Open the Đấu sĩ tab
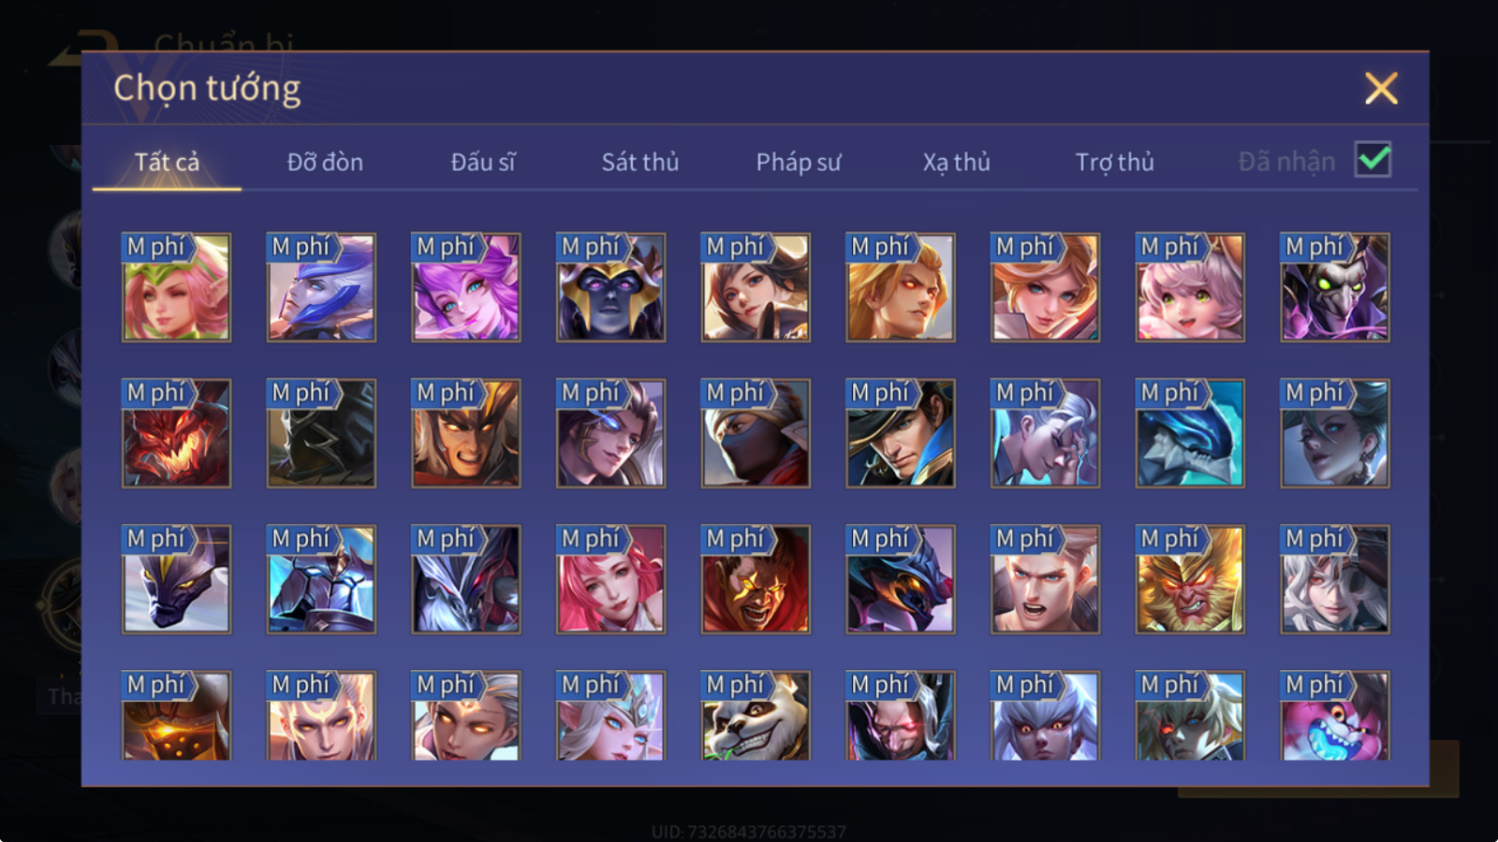This screenshot has height=842, width=1498. tap(483, 162)
